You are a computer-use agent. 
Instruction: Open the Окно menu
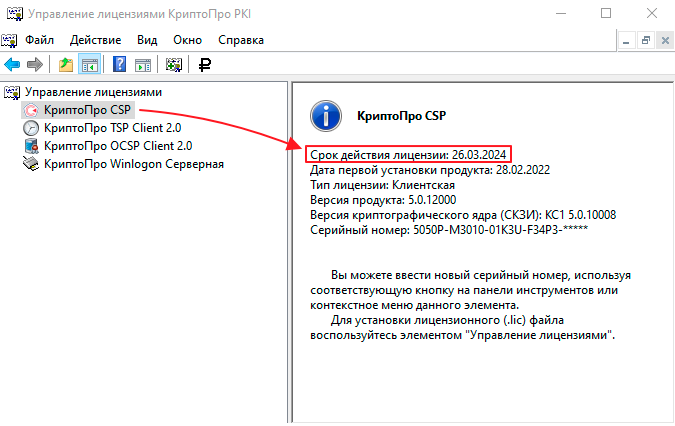187,40
